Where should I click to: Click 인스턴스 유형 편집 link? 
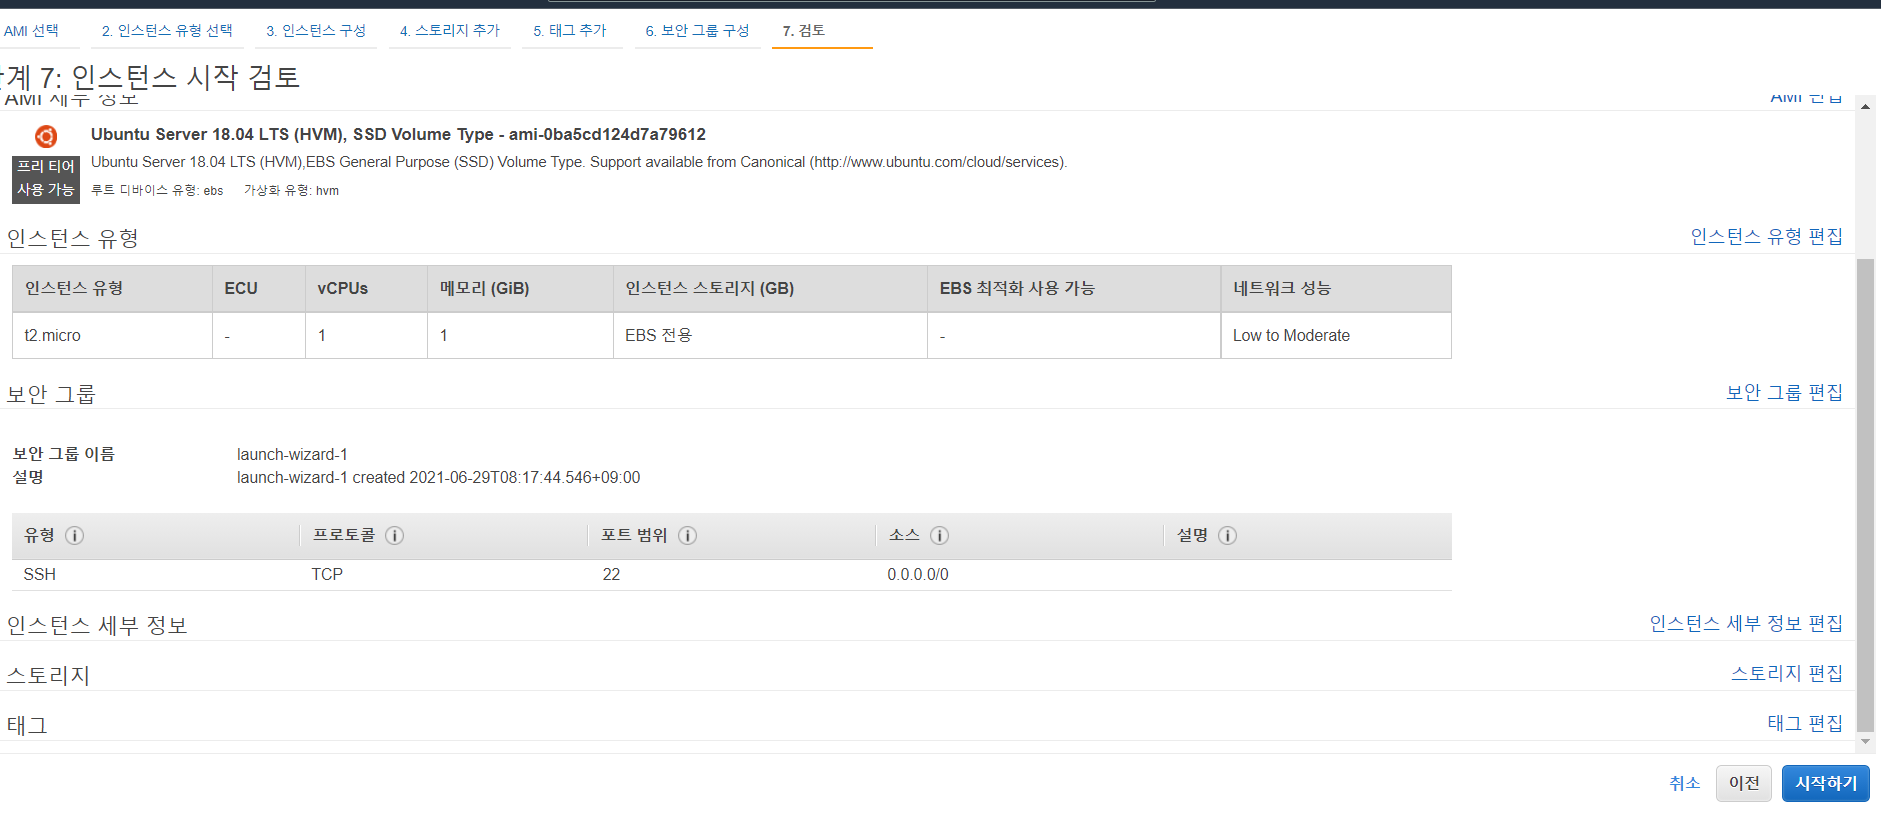click(x=1766, y=237)
